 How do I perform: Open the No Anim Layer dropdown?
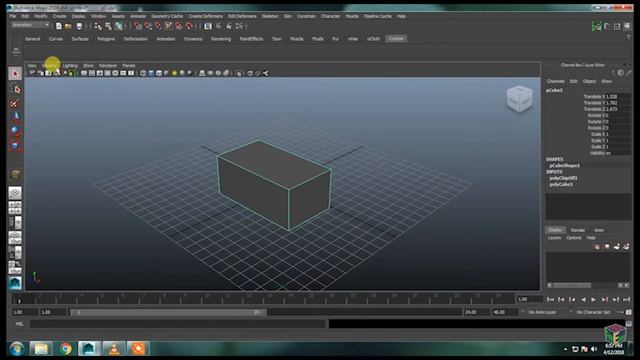[x=542, y=312]
